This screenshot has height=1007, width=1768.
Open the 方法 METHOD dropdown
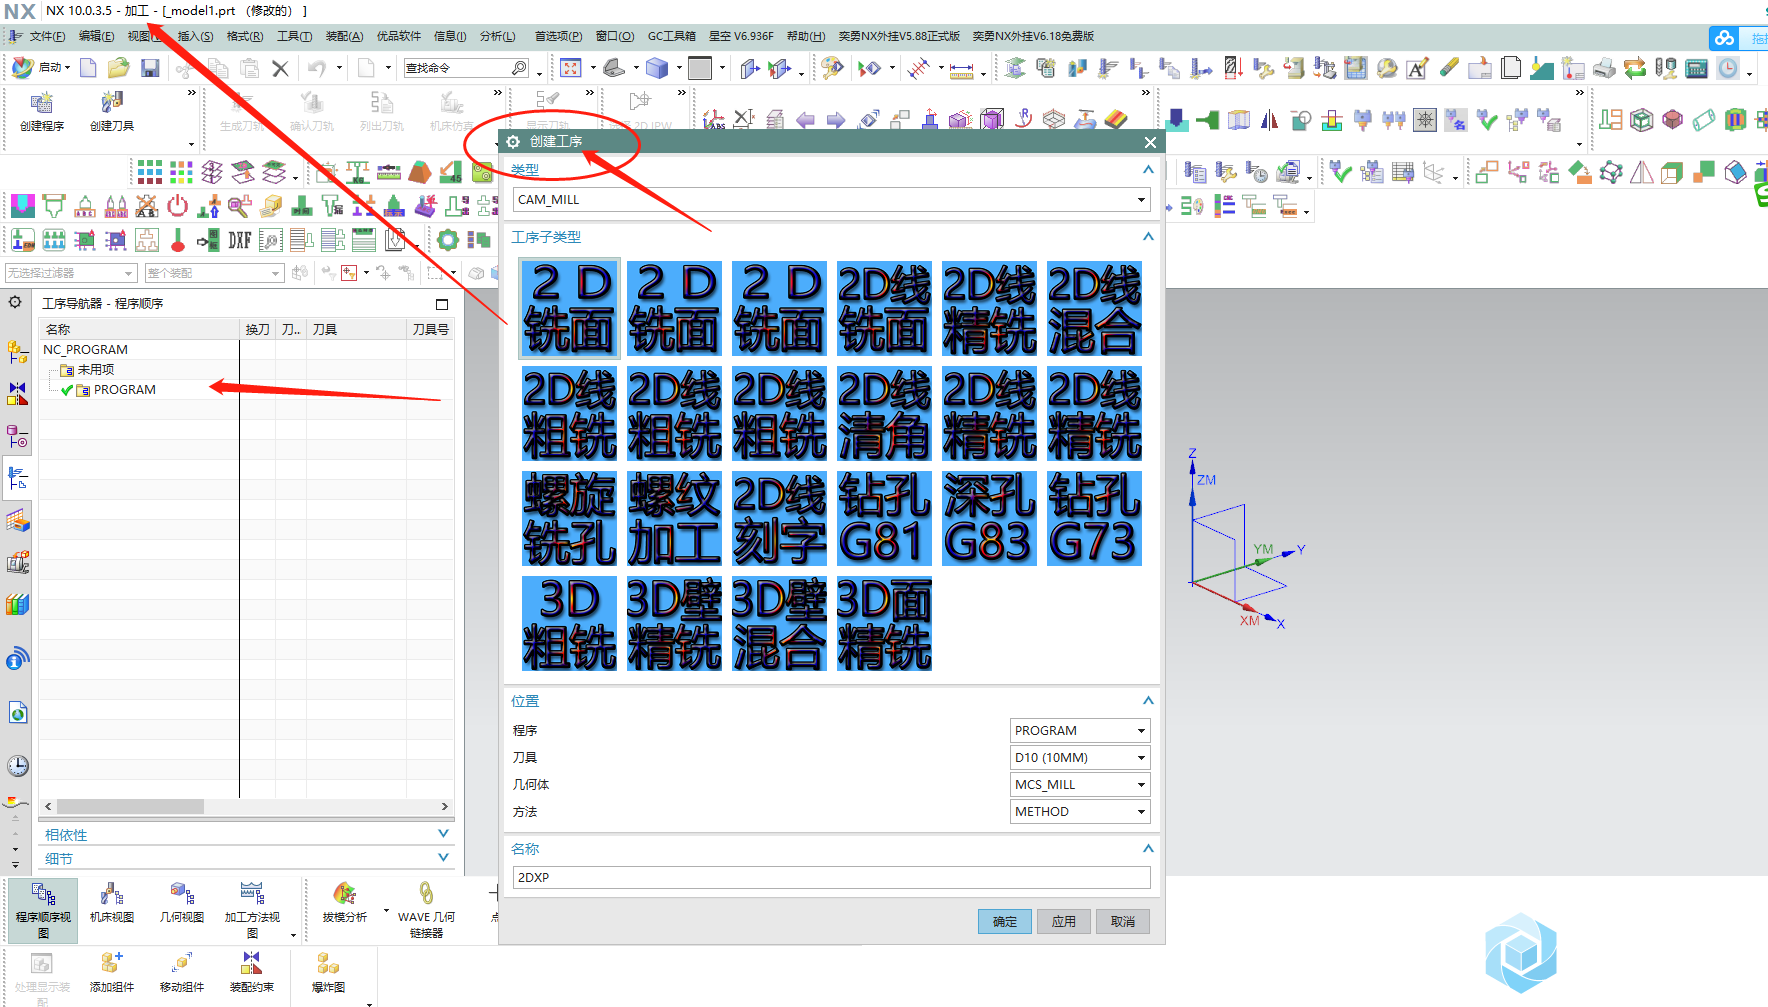[1080, 811]
